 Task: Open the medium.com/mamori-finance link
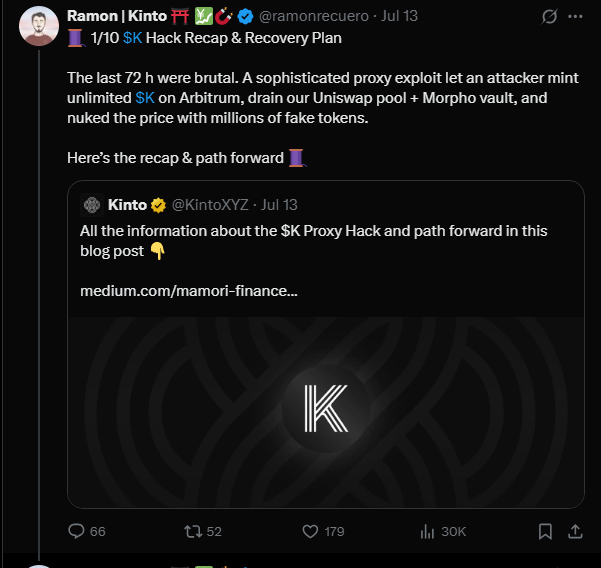click(x=189, y=291)
